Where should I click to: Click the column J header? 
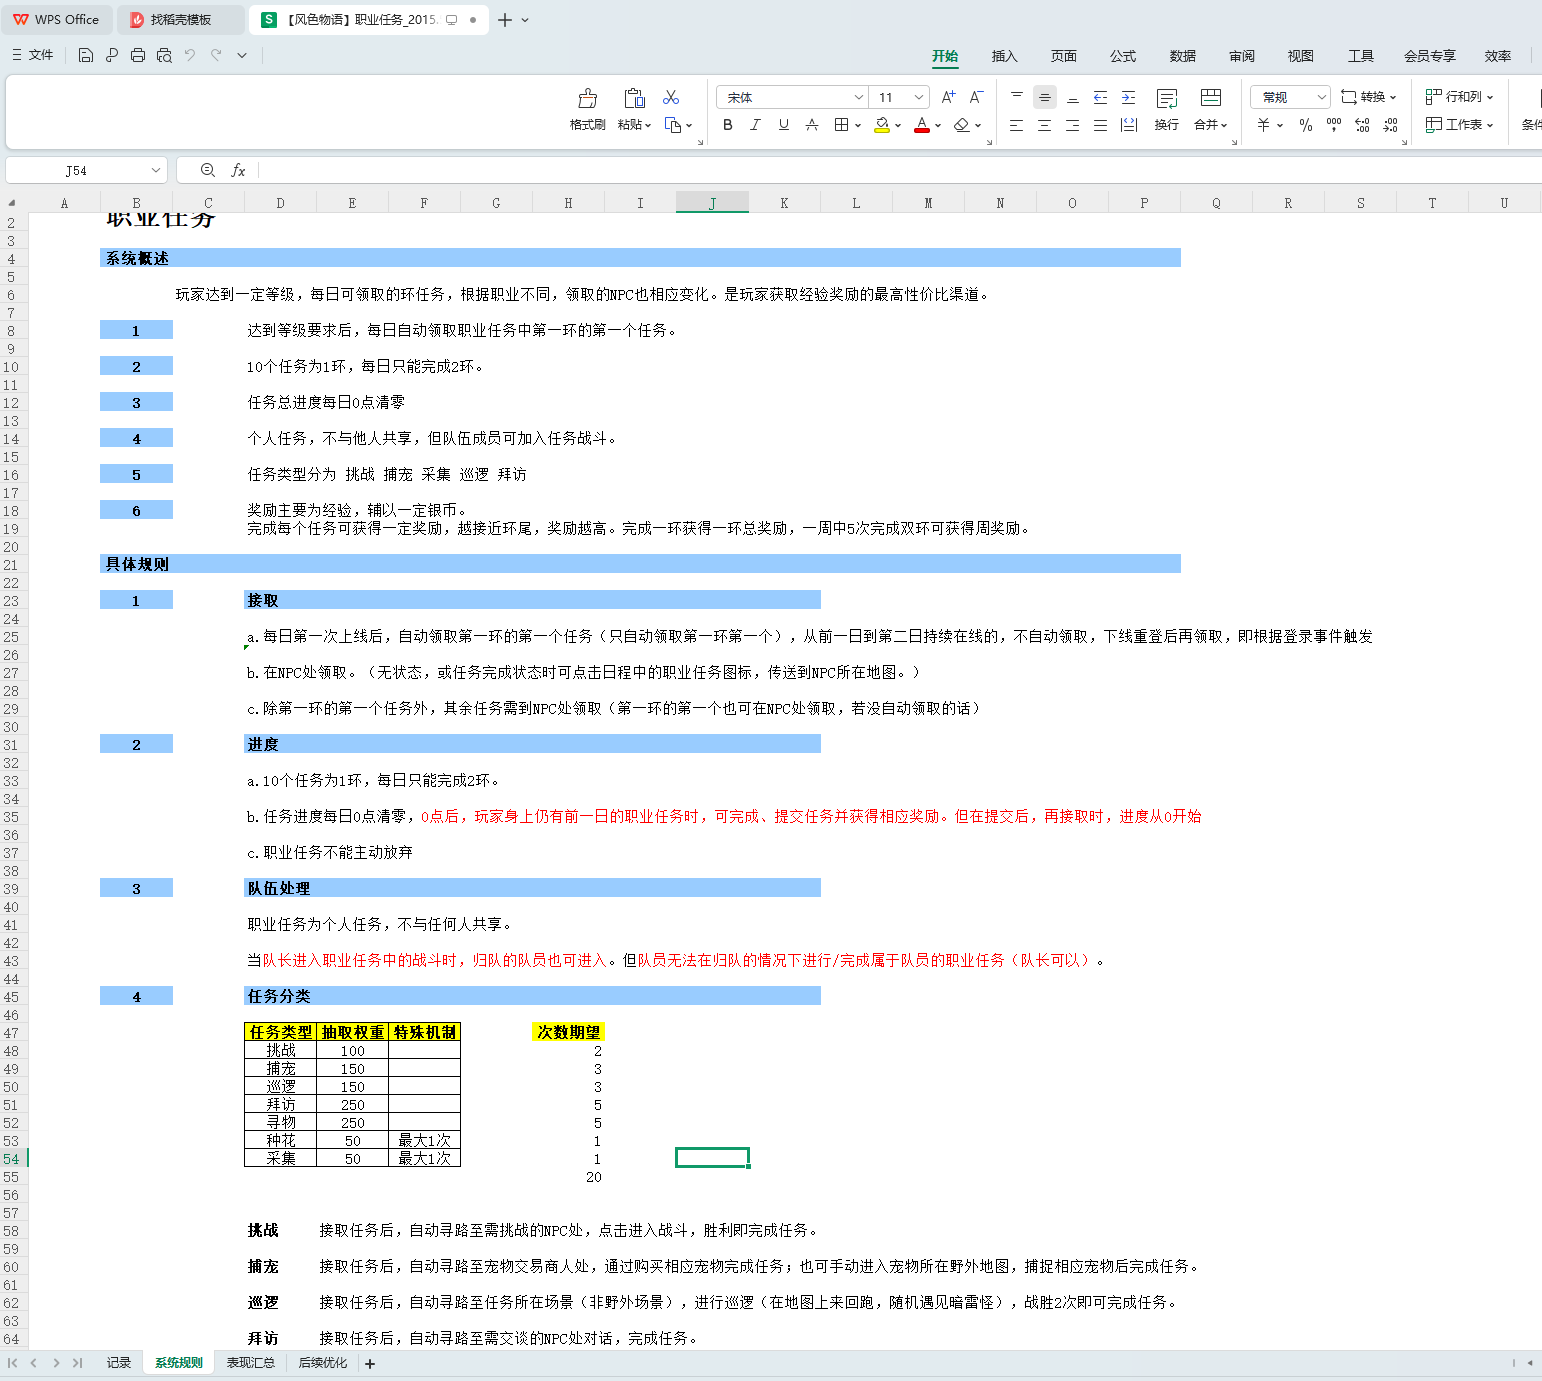click(712, 203)
